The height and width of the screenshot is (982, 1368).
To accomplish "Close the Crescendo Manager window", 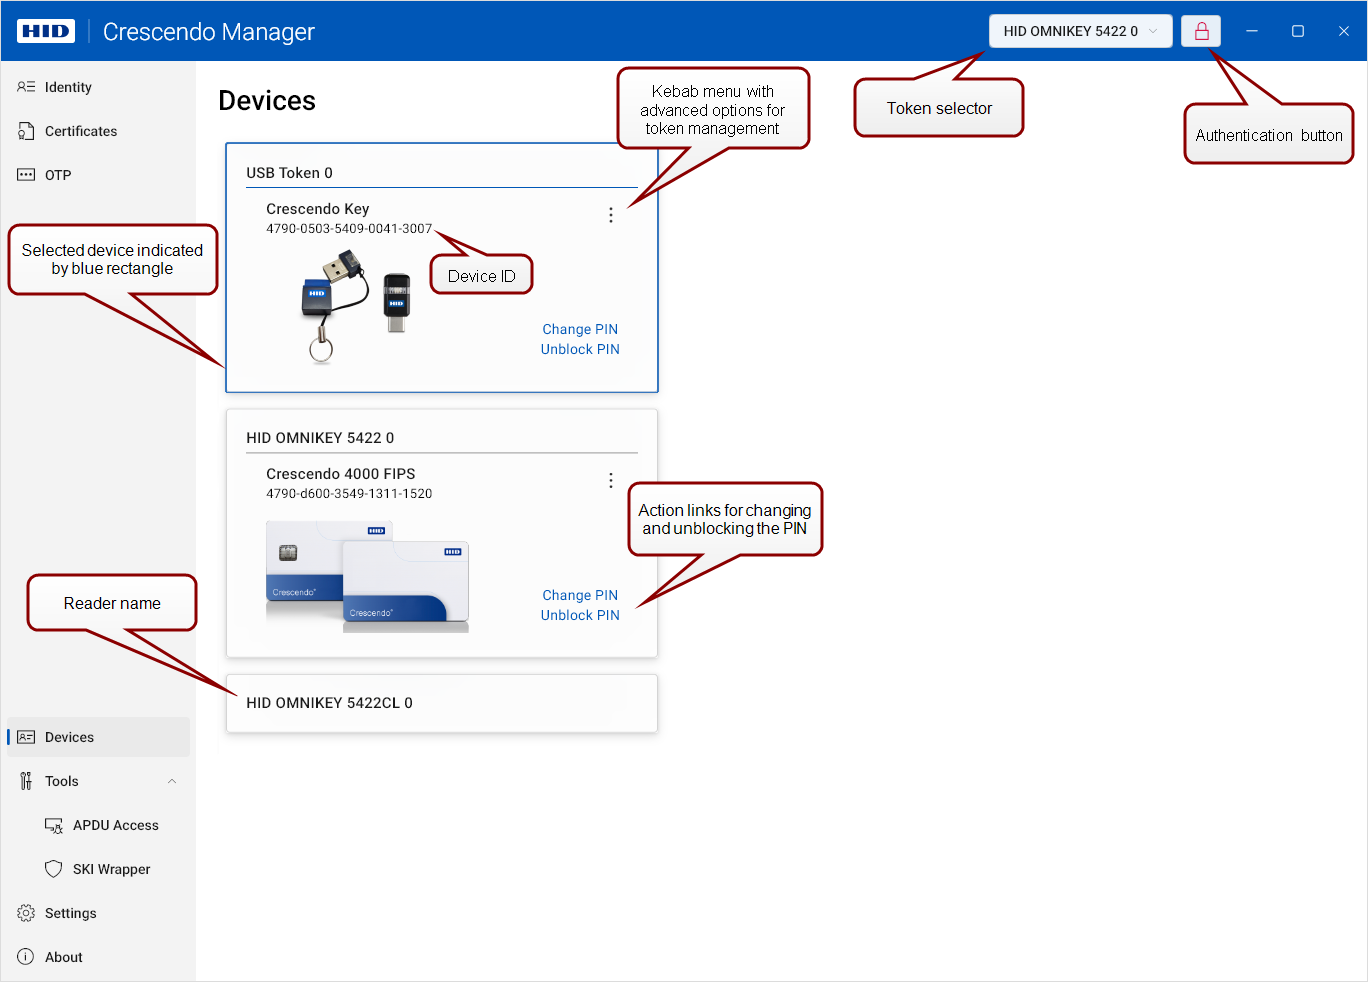I will pos(1344,31).
